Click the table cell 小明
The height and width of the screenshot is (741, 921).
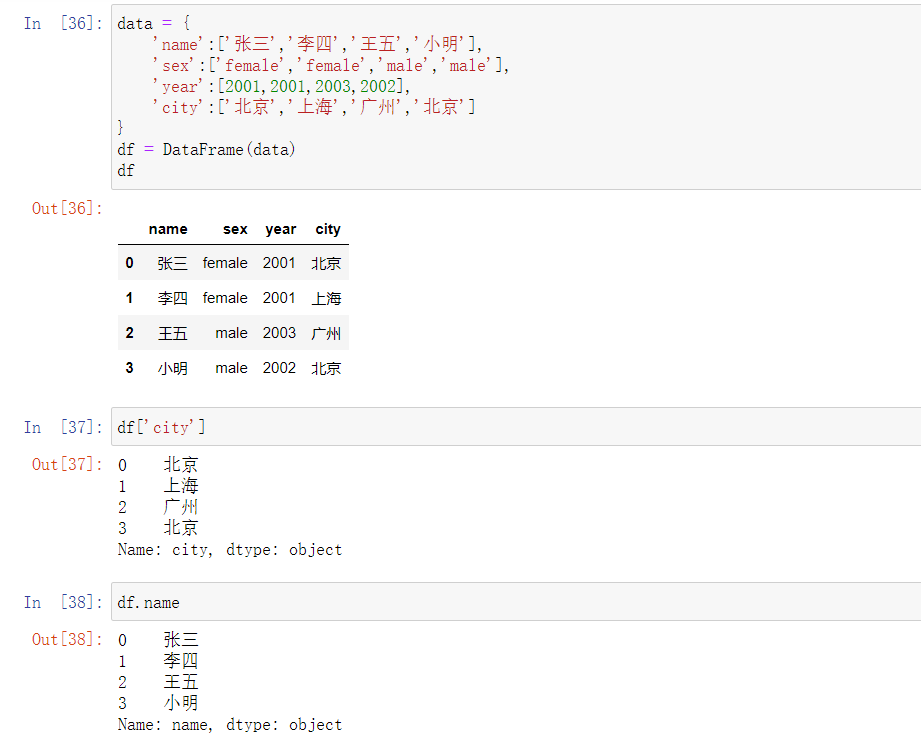coord(173,368)
